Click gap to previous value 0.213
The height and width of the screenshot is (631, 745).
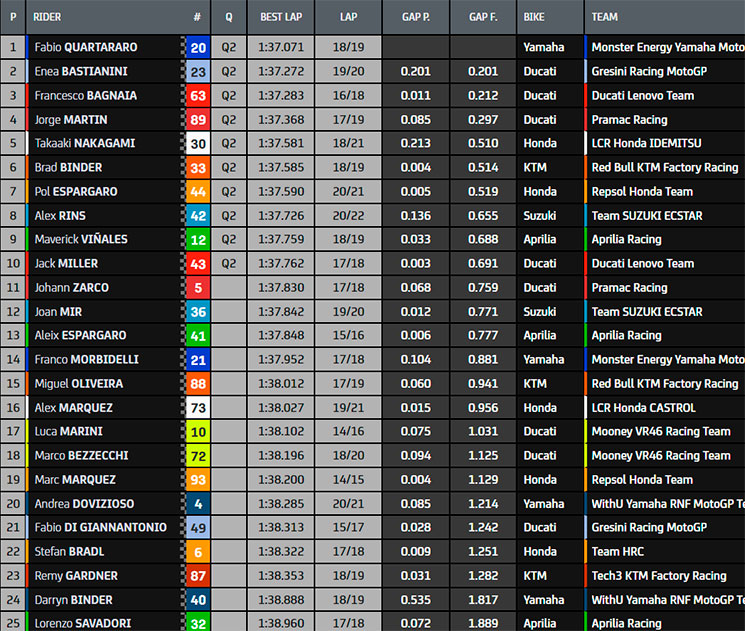click(x=416, y=143)
